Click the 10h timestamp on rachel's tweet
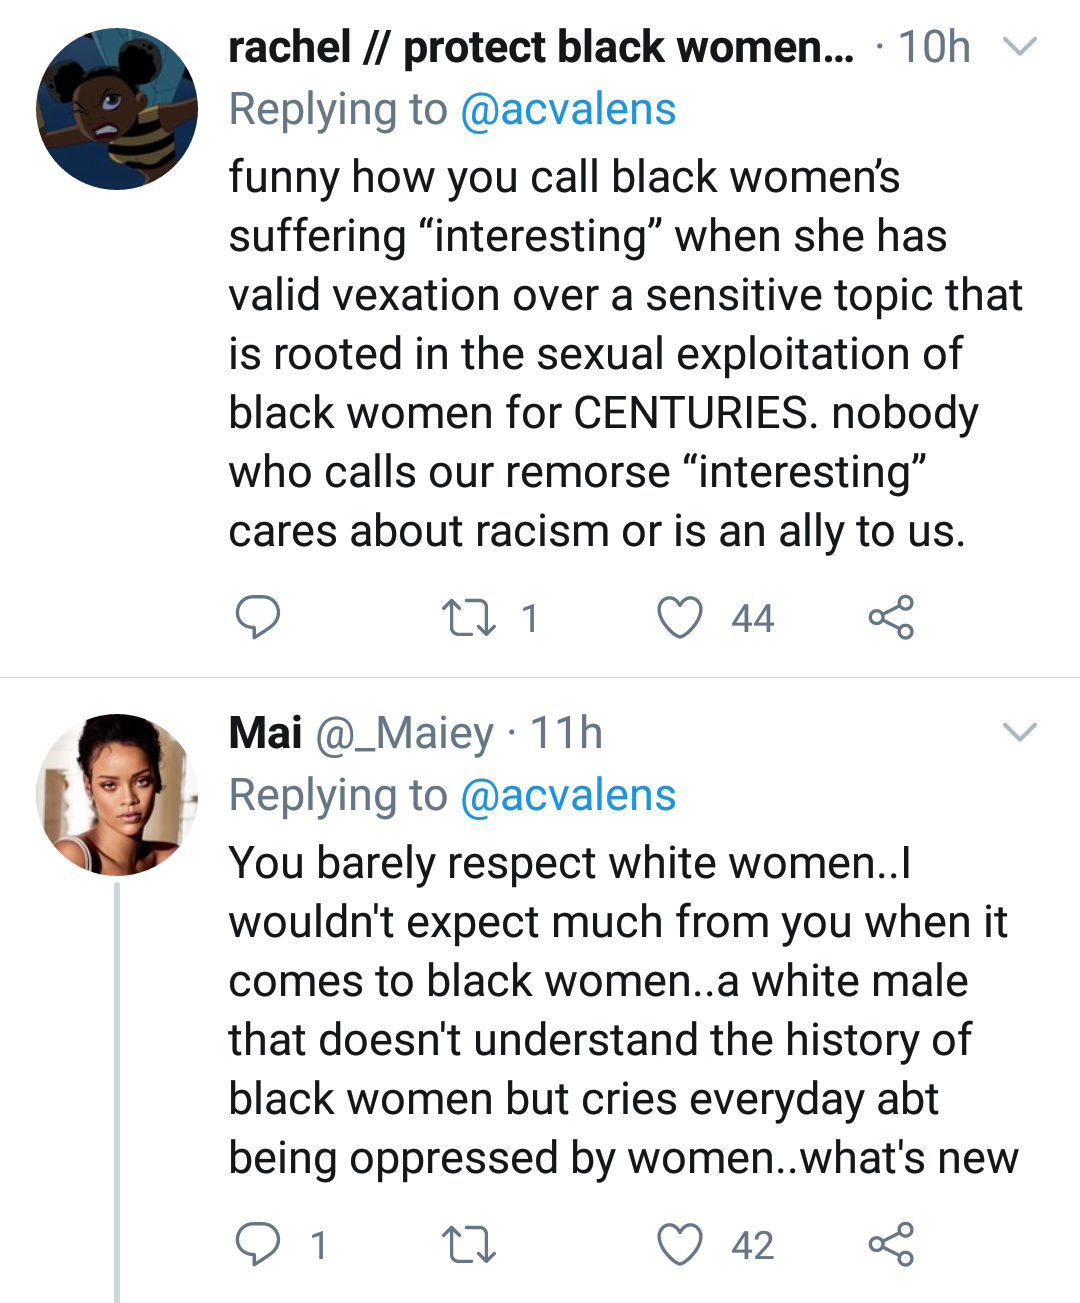This screenshot has height=1303, width=1080. pos(934,47)
